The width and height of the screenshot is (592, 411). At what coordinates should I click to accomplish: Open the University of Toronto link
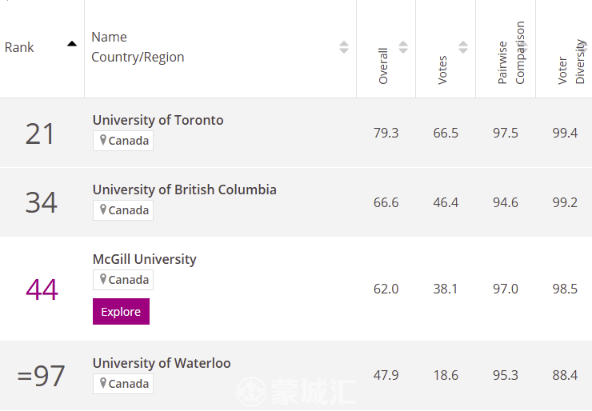[x=158, y=120]
